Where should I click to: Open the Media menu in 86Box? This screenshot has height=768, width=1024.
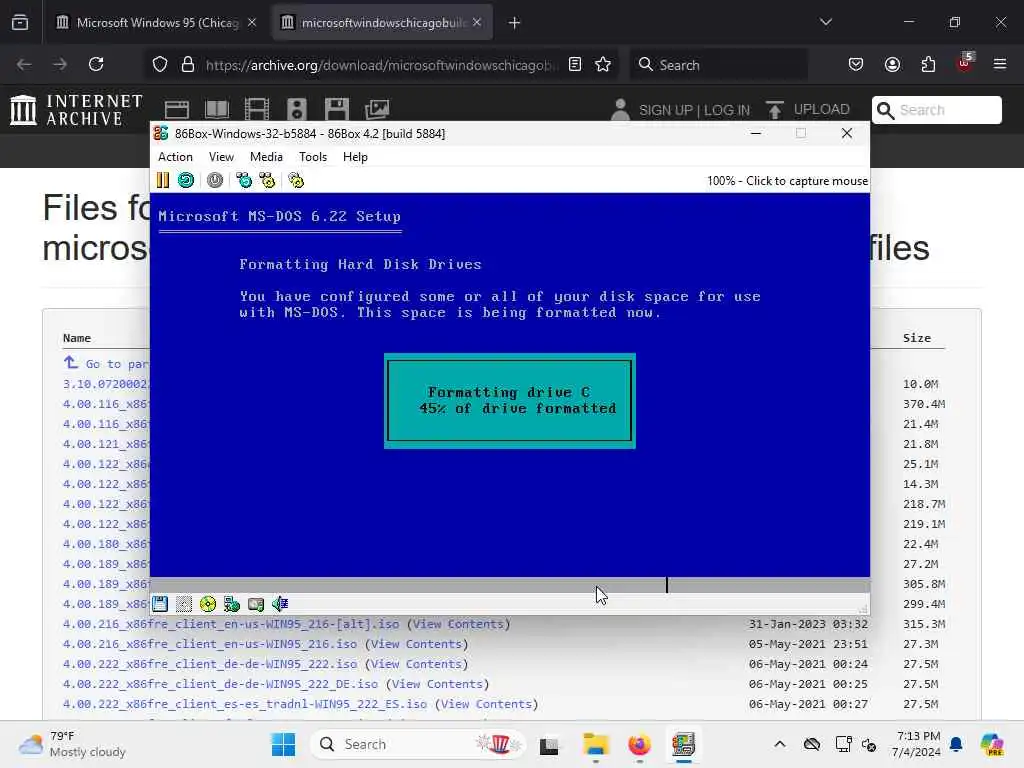pyautogui.click(x=266, y=157)
